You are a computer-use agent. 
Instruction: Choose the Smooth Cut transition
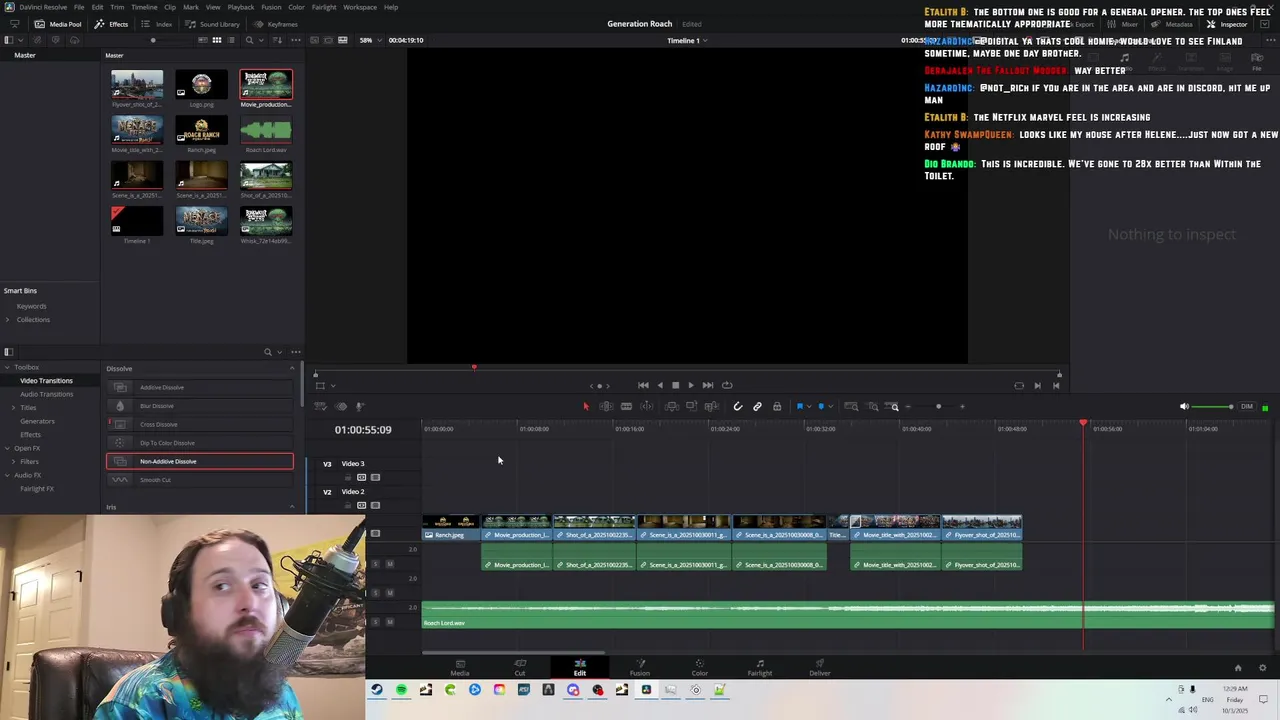[200, 480]
